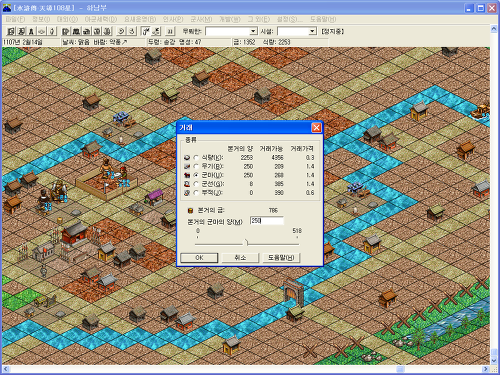
Task: Click the purple-roofed market stall on the map
Action: click(x=154, y=197)
